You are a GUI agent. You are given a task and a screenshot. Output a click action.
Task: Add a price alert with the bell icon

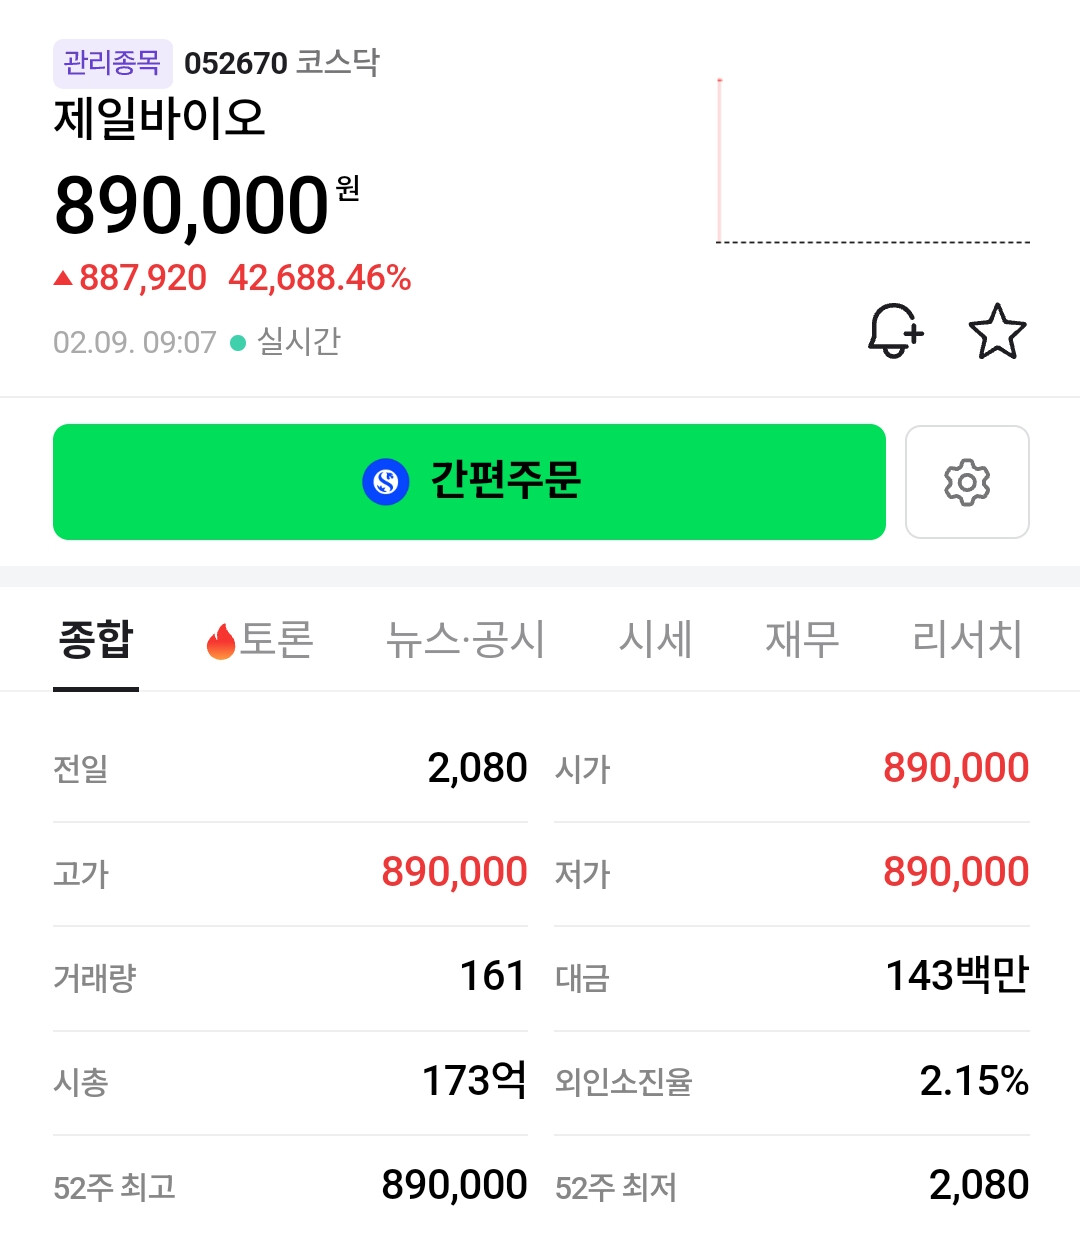coord(895,331)
